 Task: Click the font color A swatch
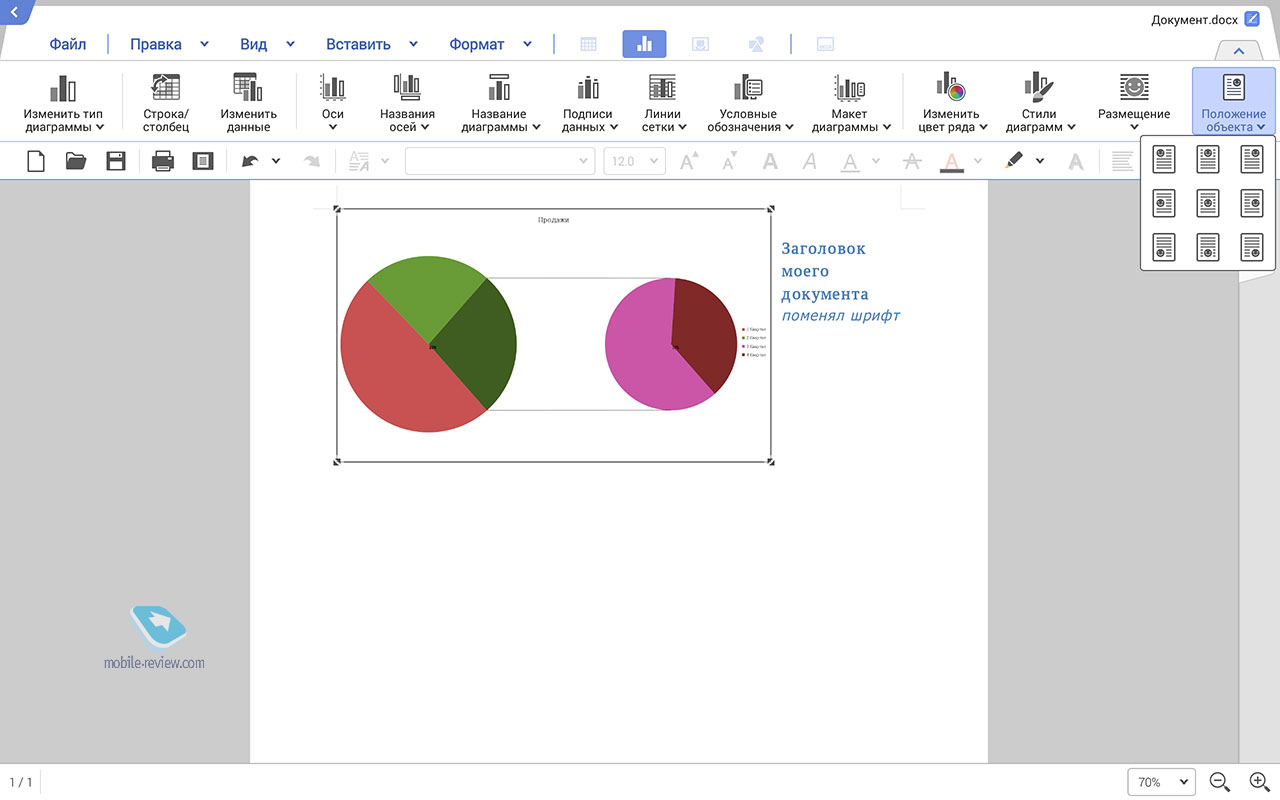tap(951, 162)
